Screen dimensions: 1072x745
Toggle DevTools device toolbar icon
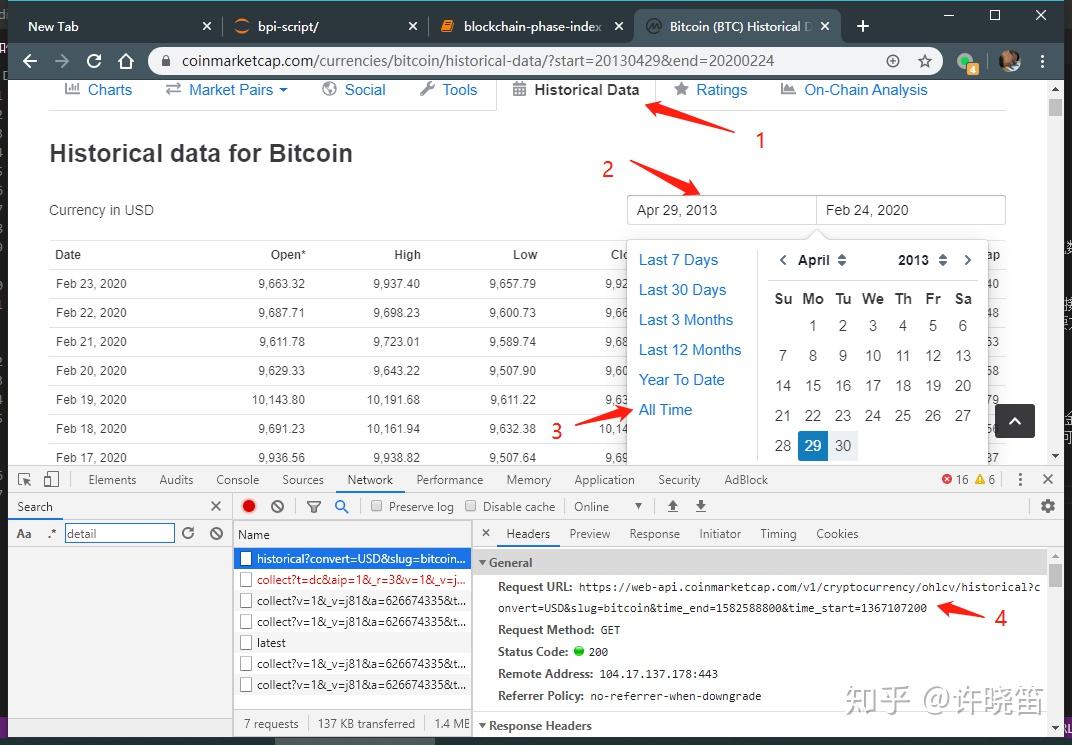[x=51, y=480]
